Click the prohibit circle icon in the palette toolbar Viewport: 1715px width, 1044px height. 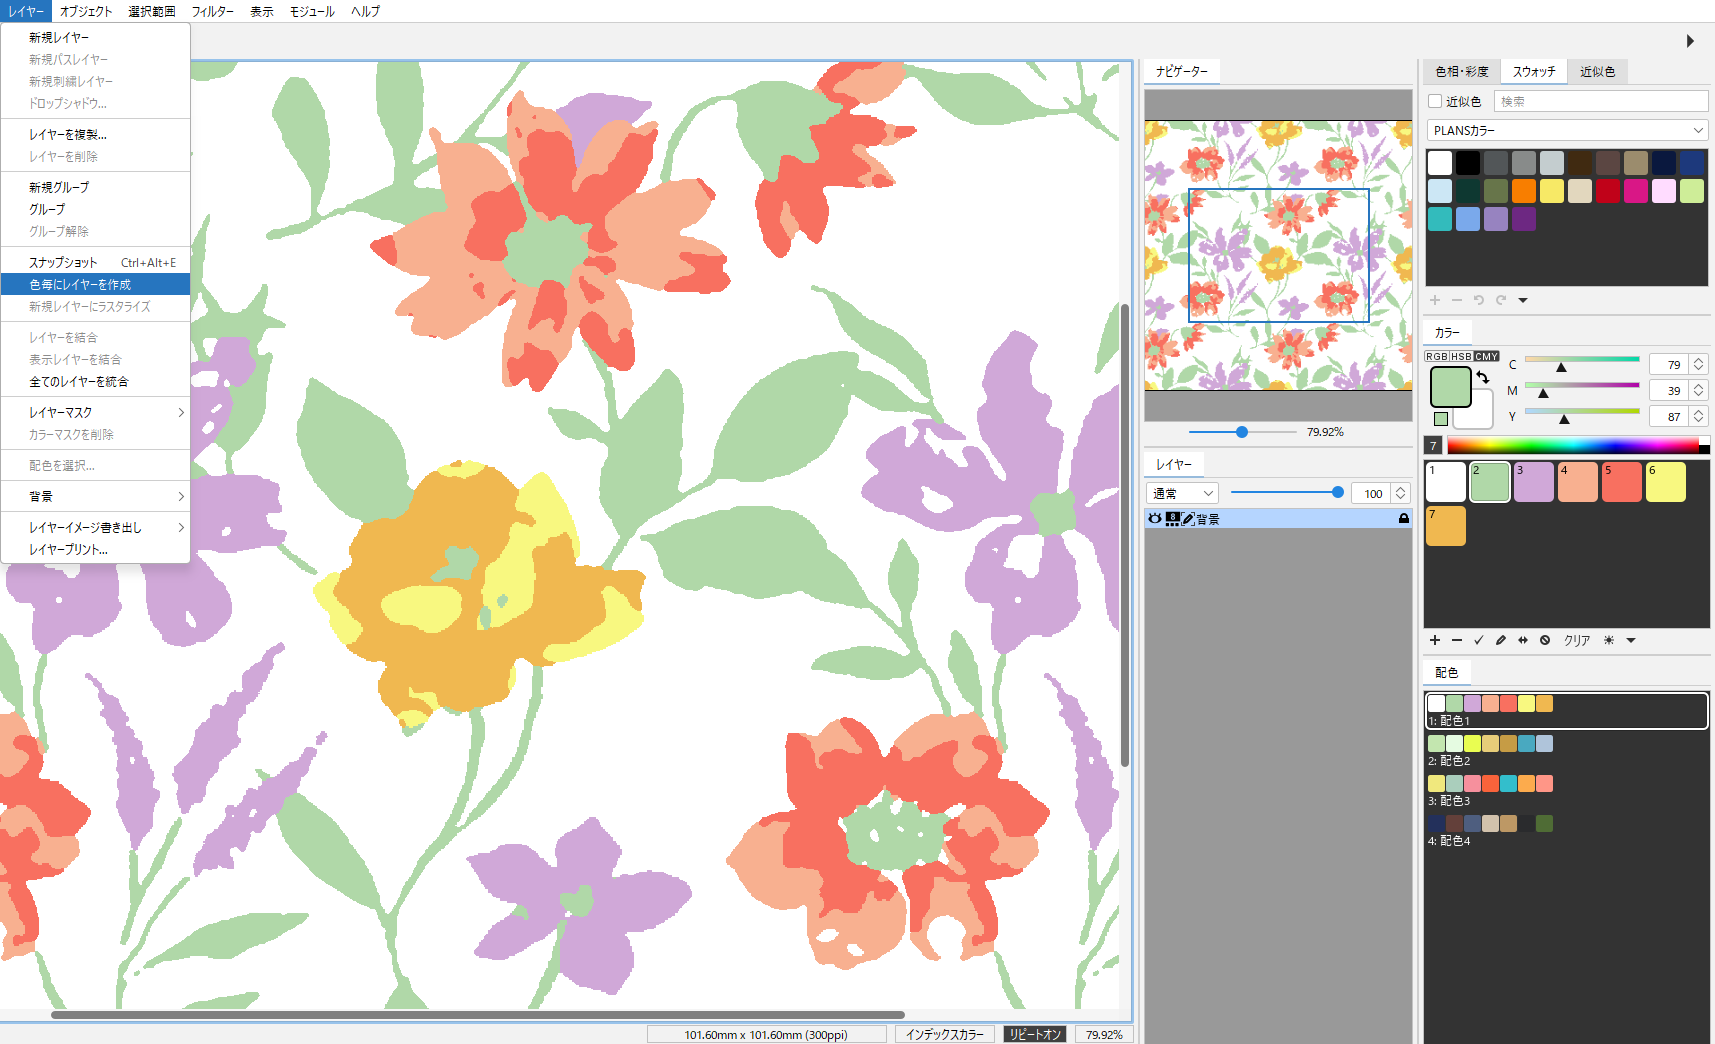click(1545, 640)
